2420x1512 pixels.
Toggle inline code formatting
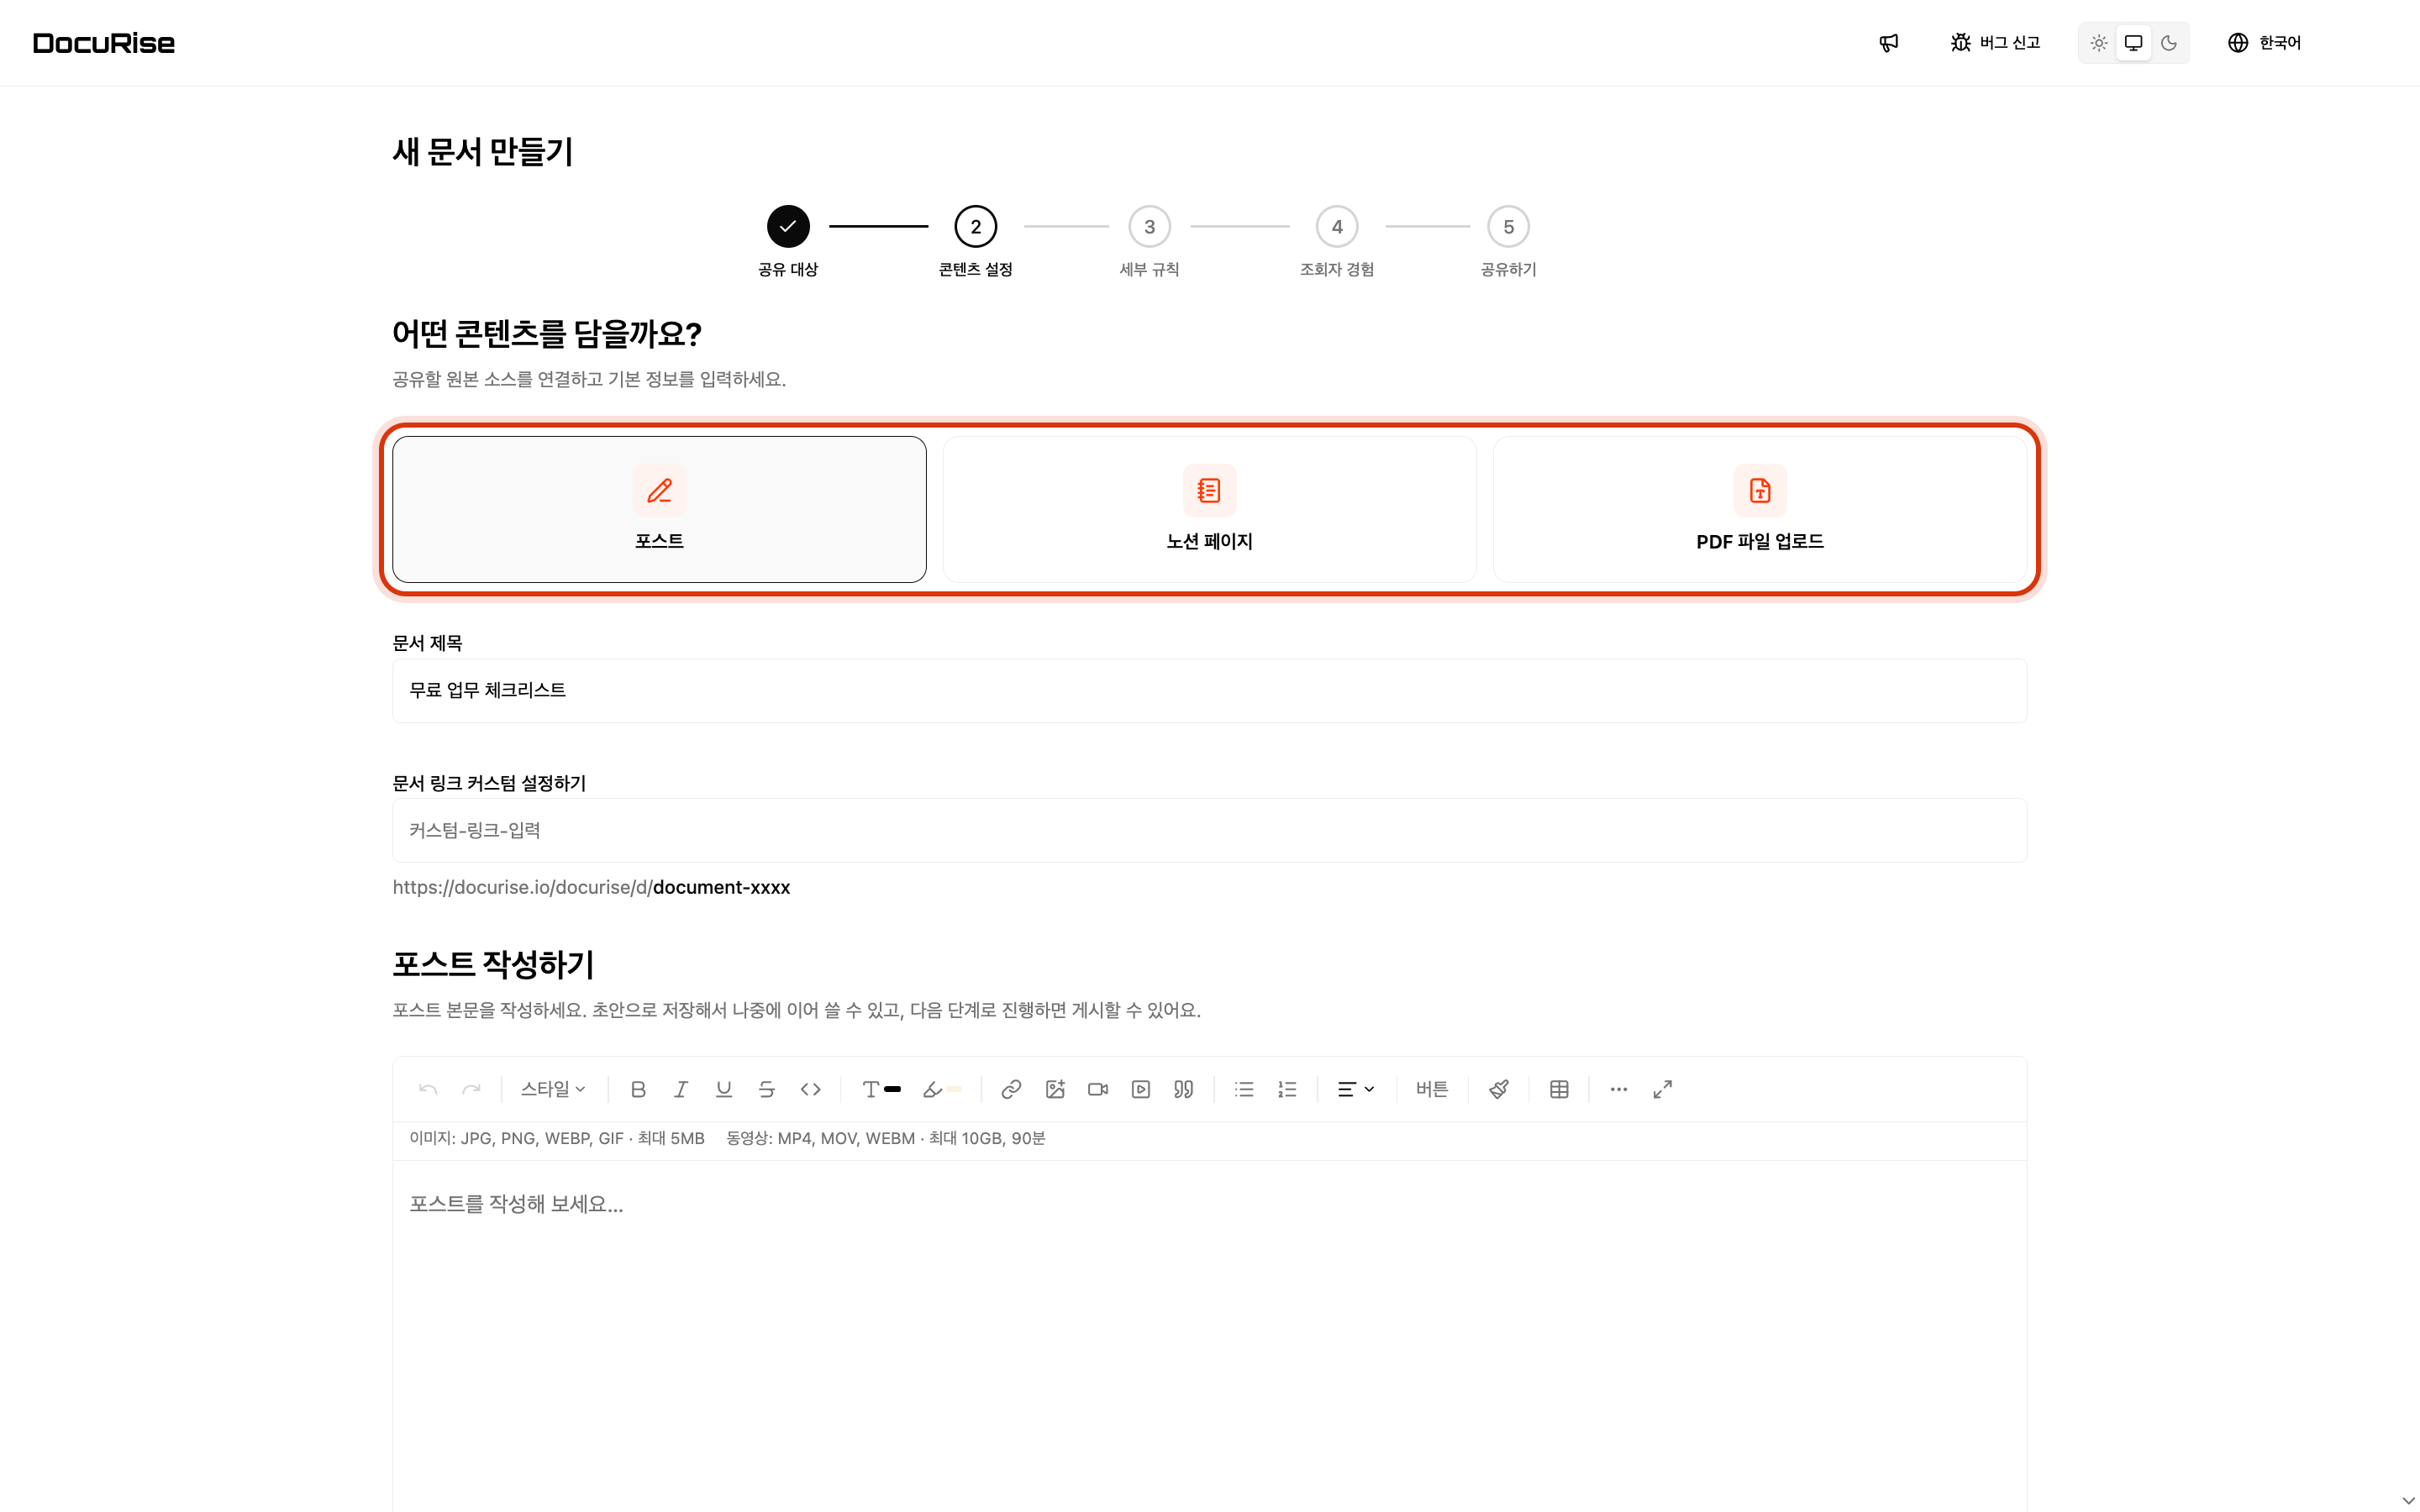click(x=810, y=1089)
